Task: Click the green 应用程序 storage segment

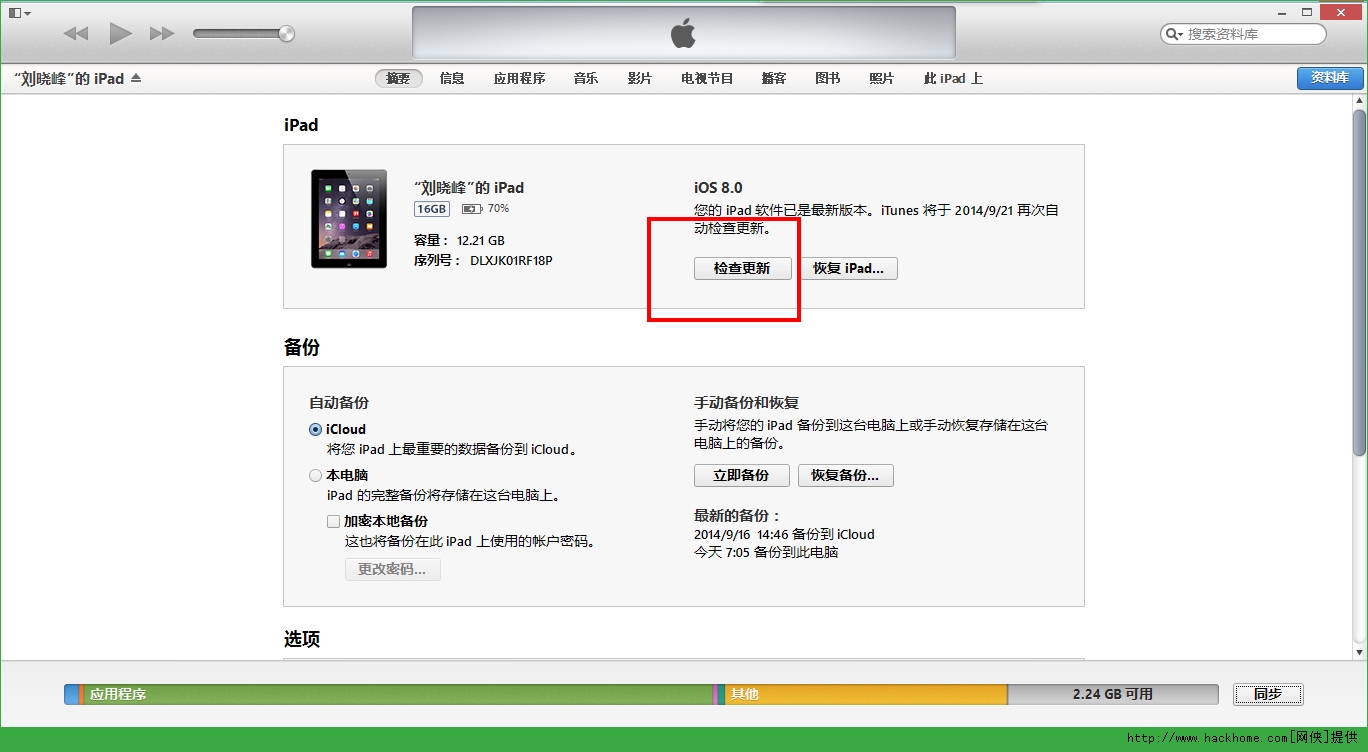Action: [x=398, y=694]
